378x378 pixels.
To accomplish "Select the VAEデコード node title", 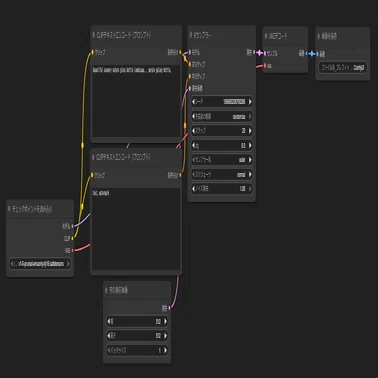I will 278,36.
